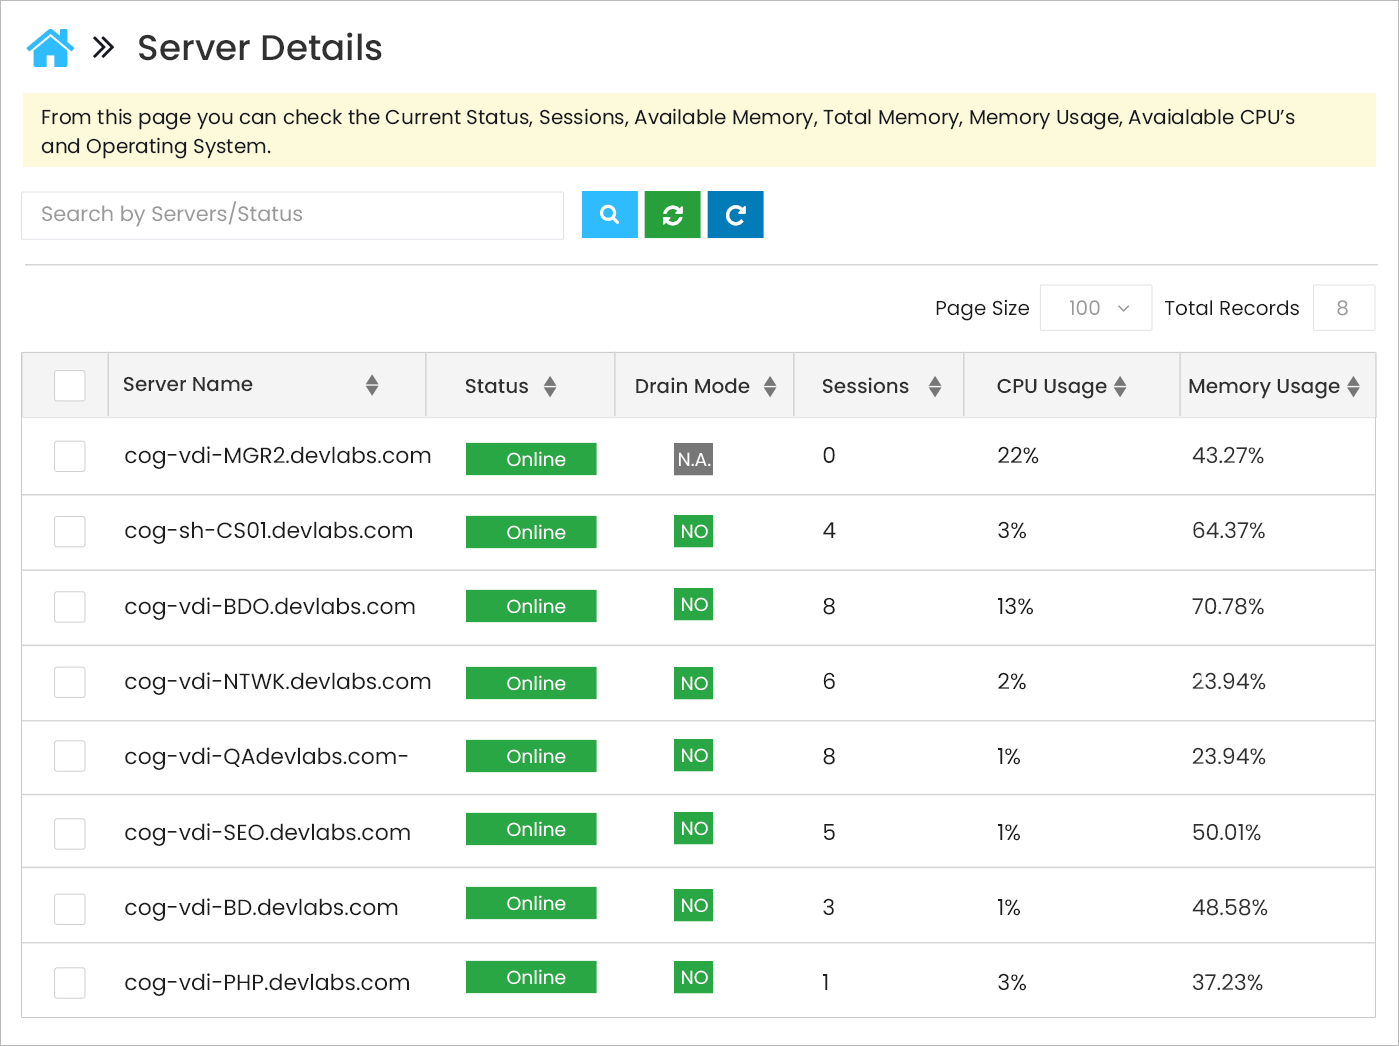This screenshot has height=1046, width=1399.
Task: Click the dark blue reload arrow button
Action: [736, 215]
